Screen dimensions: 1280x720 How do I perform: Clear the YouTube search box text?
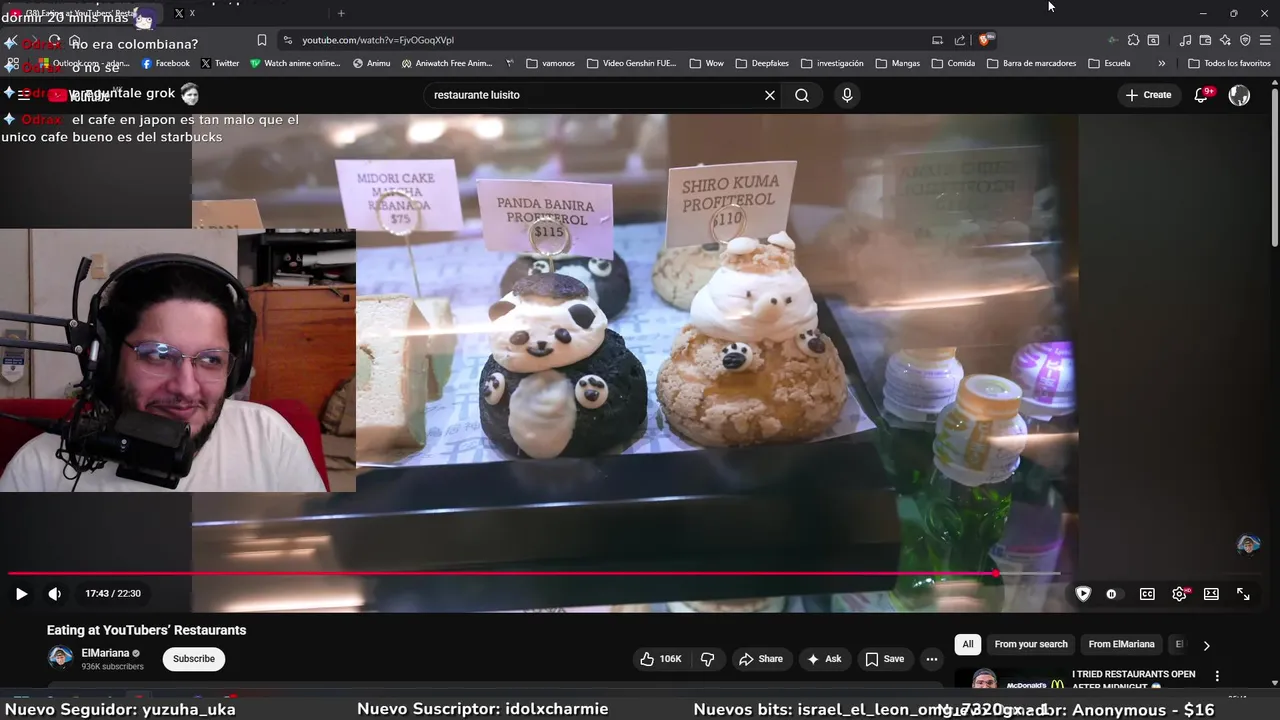(770, 95)
